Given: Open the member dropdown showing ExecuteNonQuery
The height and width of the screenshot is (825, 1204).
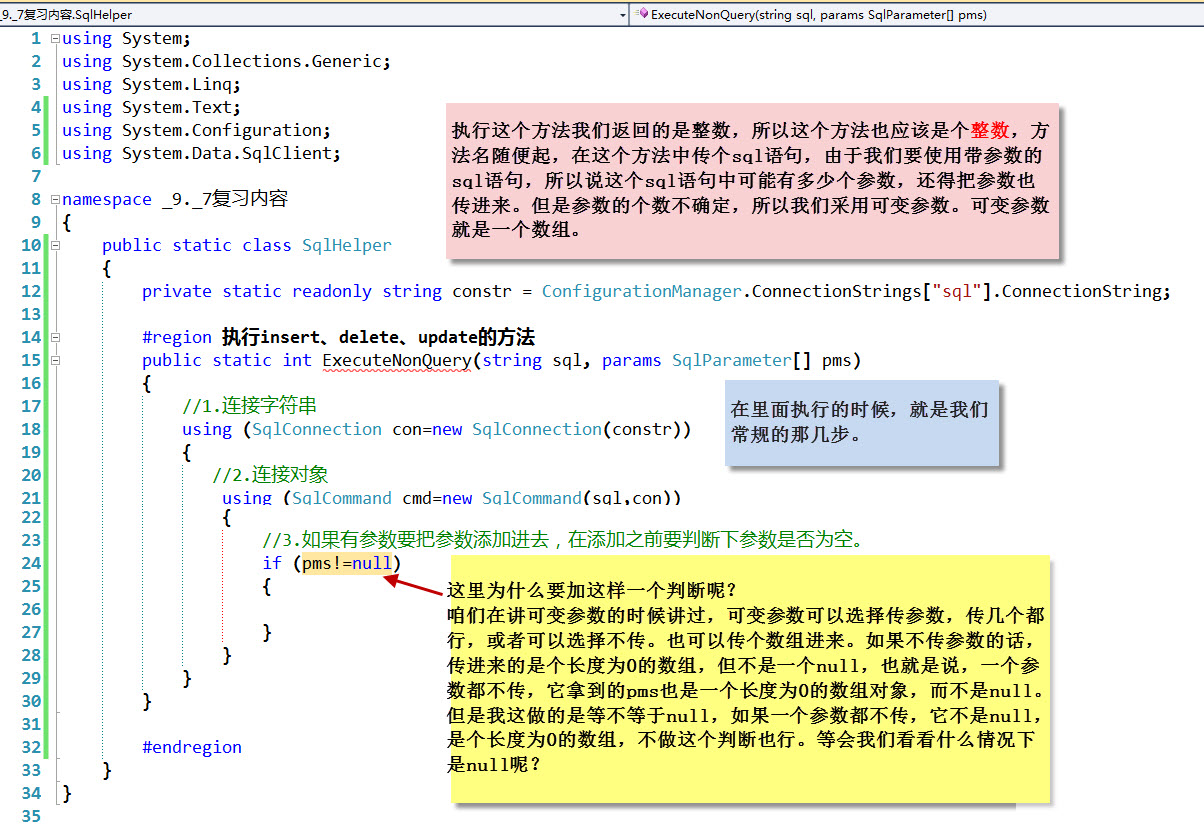Looking at the screenshot, I should coord(917,14).
